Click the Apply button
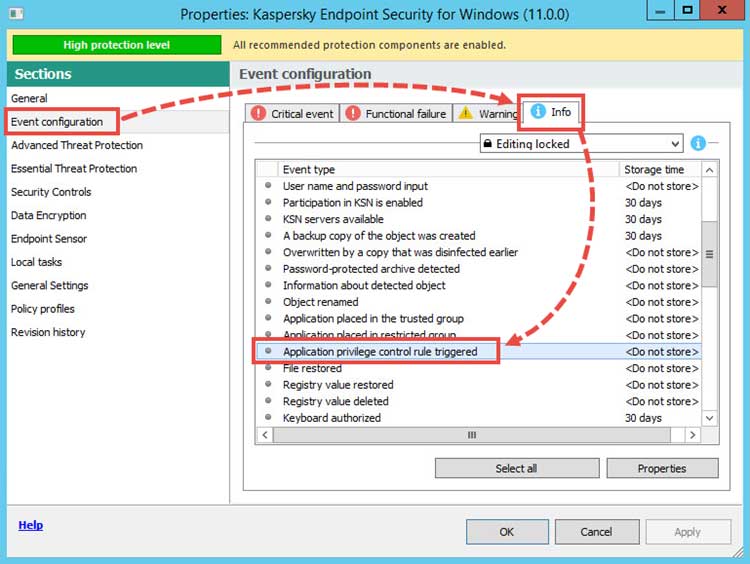 click(x=688, y=532)
